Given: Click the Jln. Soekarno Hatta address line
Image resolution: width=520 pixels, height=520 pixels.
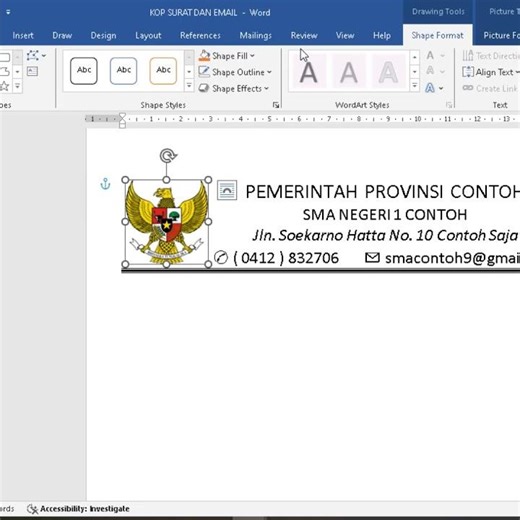Looking at the screenshot, I should coord(385,236).
